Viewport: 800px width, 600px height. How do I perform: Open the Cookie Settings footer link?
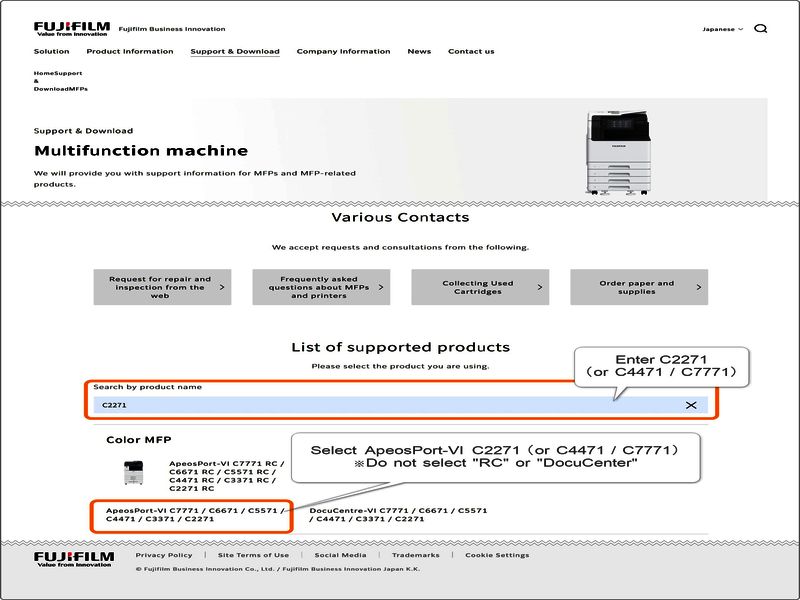497,555
